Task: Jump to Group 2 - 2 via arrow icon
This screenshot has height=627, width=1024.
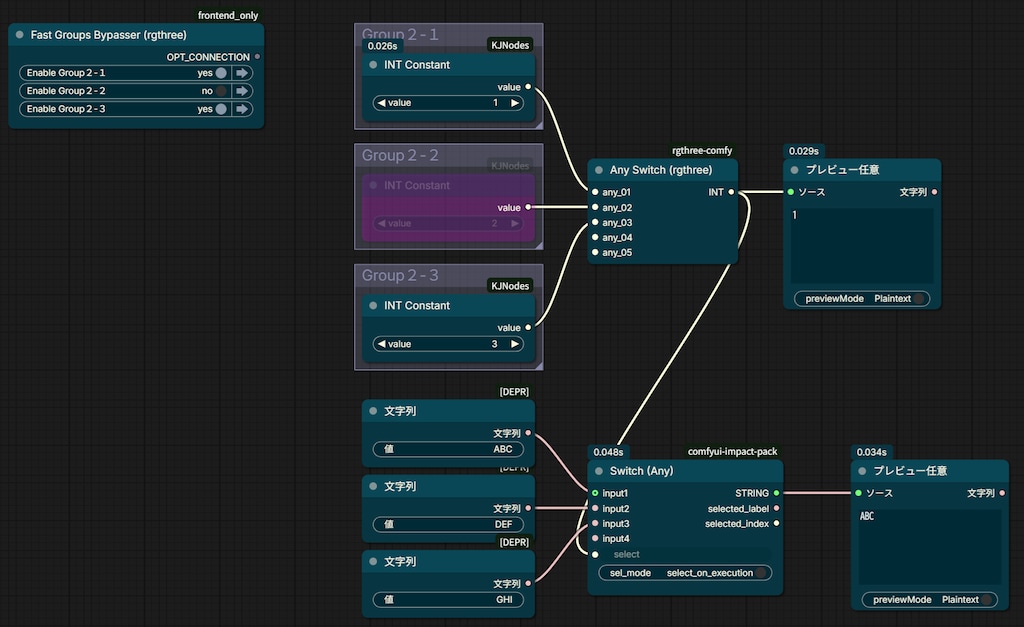Action: pyautogui.click(x=242, y=91)
